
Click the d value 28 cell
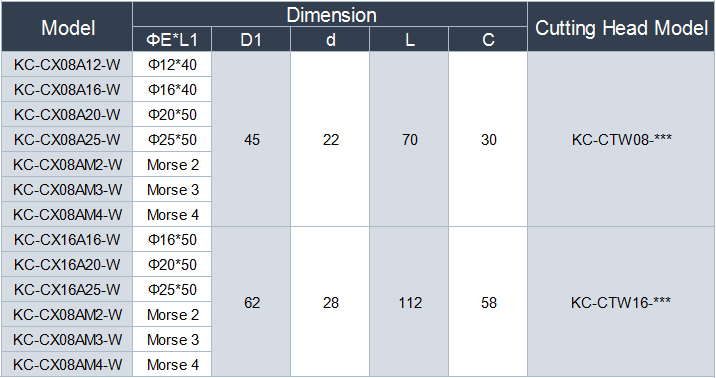[x=330, y=302]
